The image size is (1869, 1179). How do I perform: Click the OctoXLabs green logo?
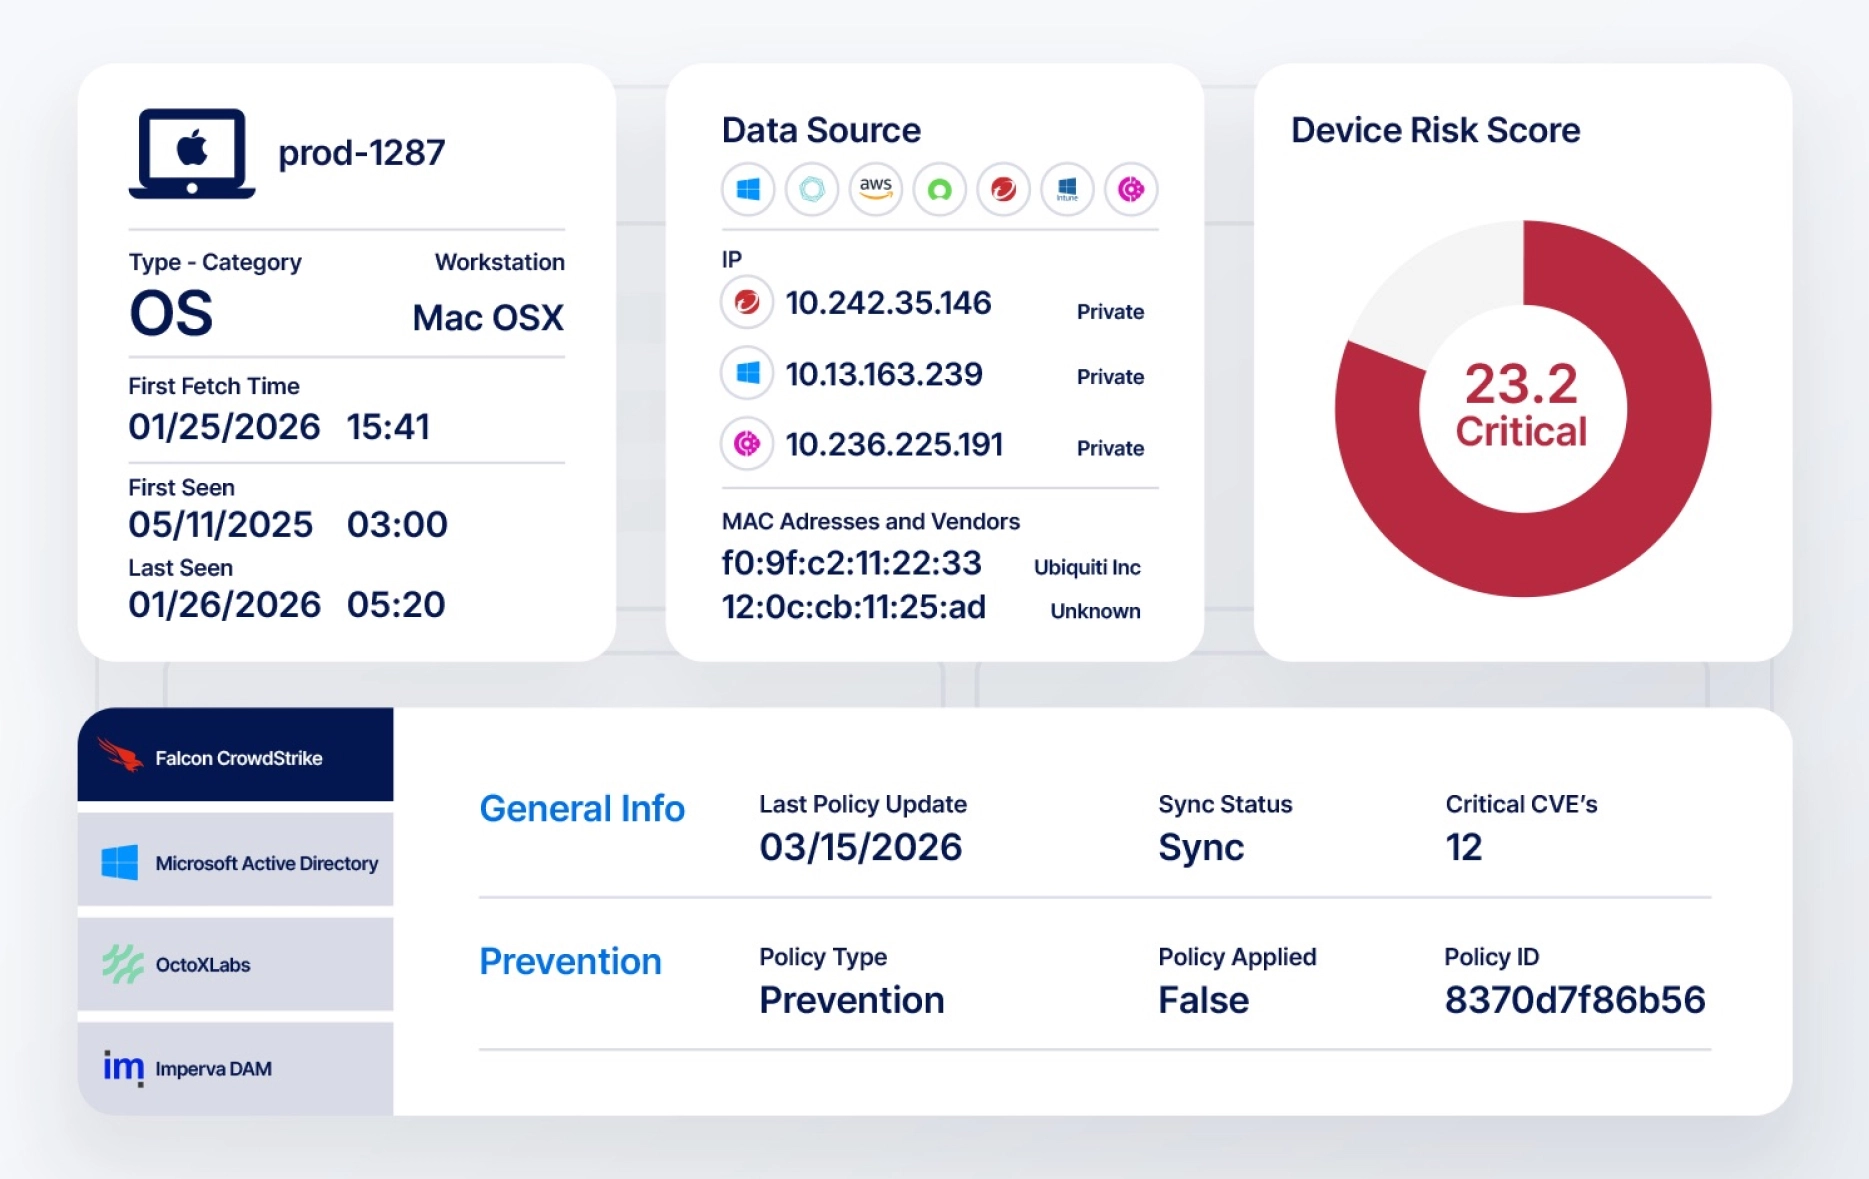(x=123, y=964)
